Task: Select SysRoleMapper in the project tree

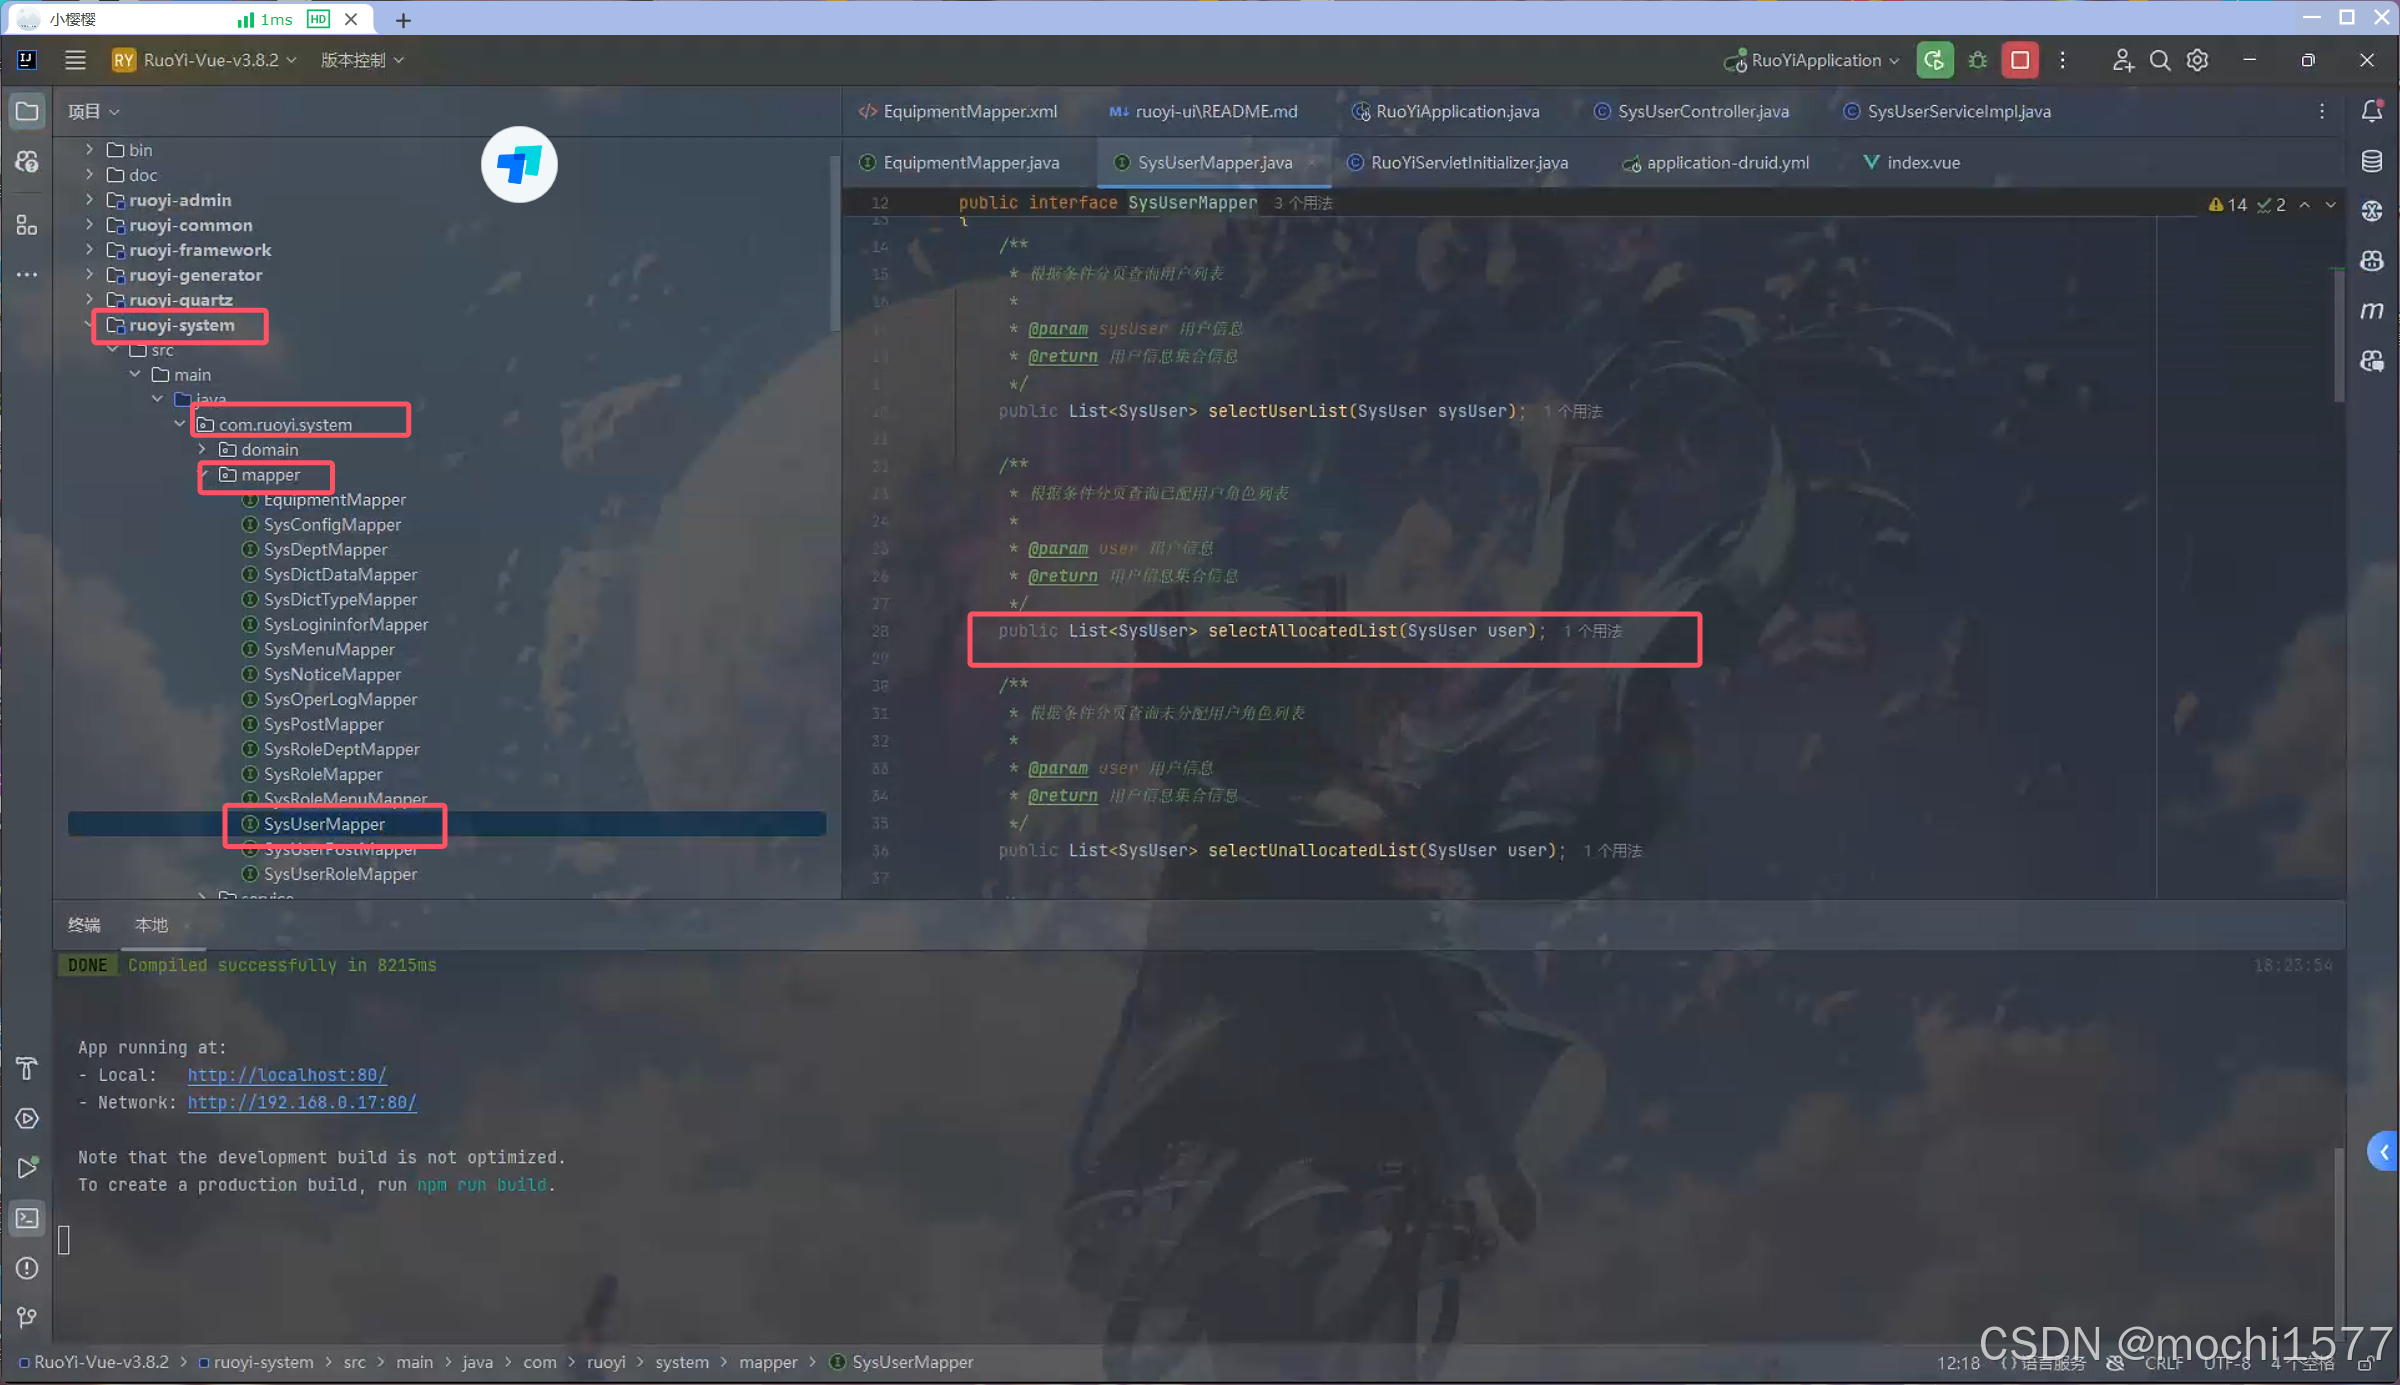Action: (x=322, y=774)
